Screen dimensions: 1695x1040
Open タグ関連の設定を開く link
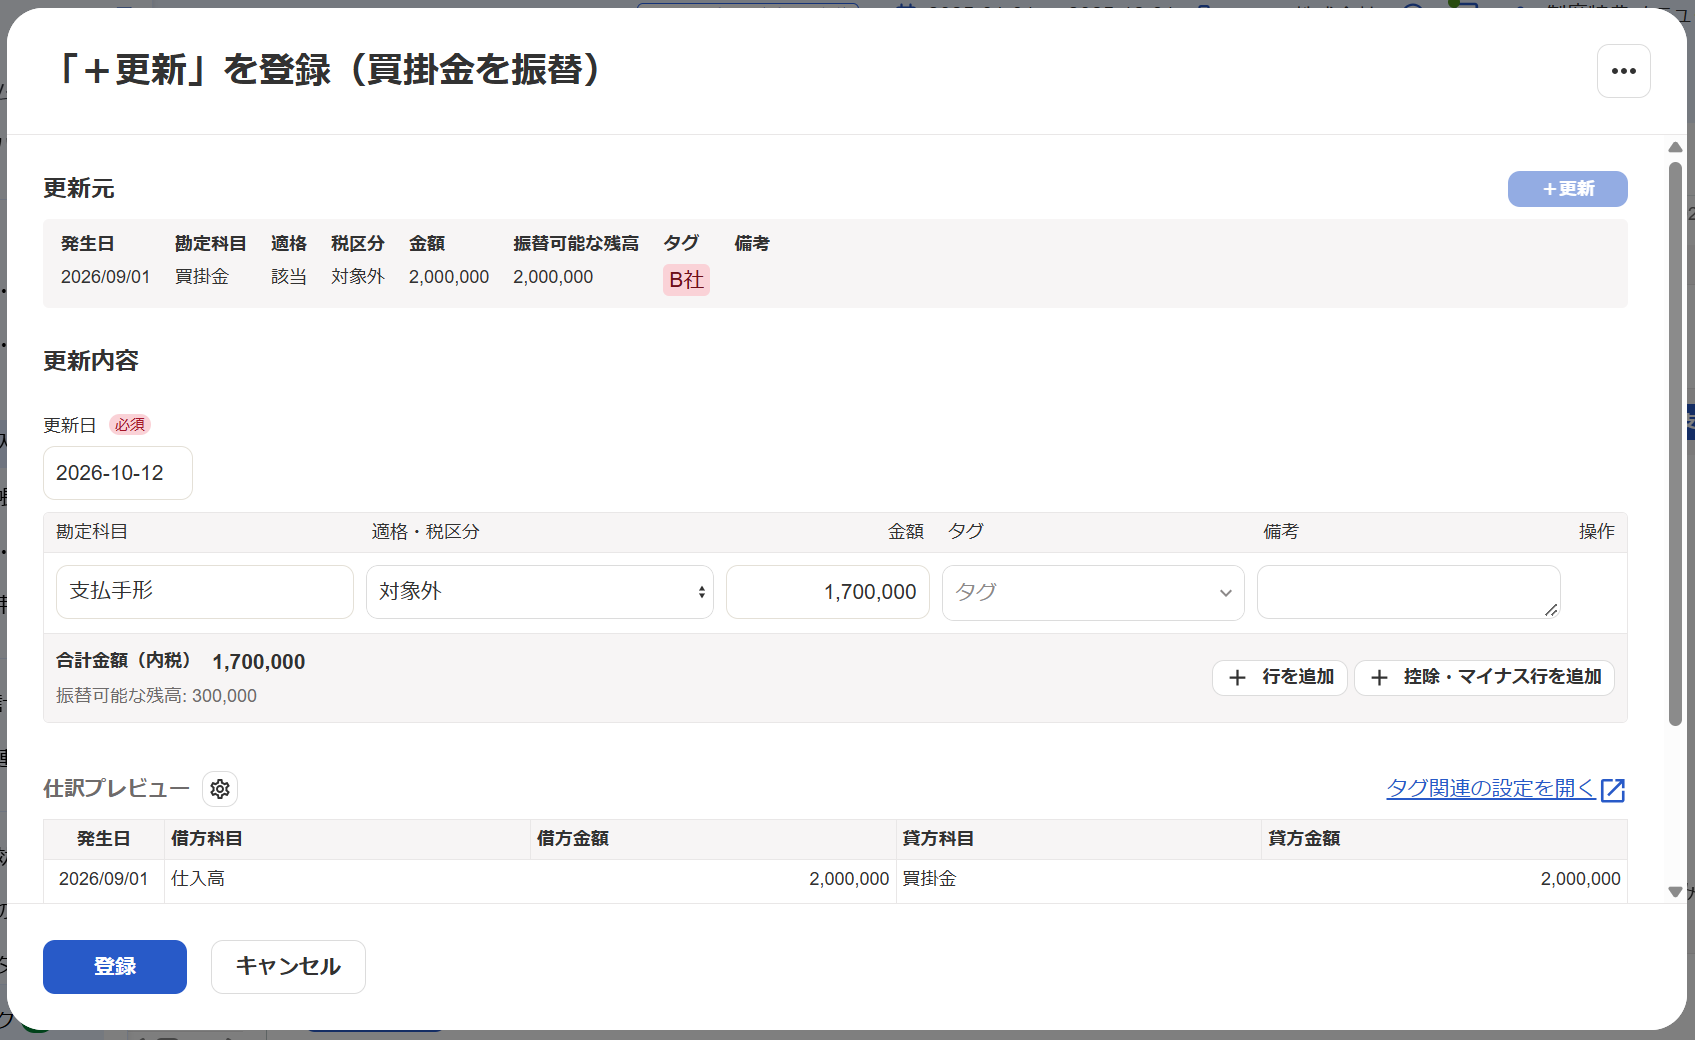point(1491,789)
